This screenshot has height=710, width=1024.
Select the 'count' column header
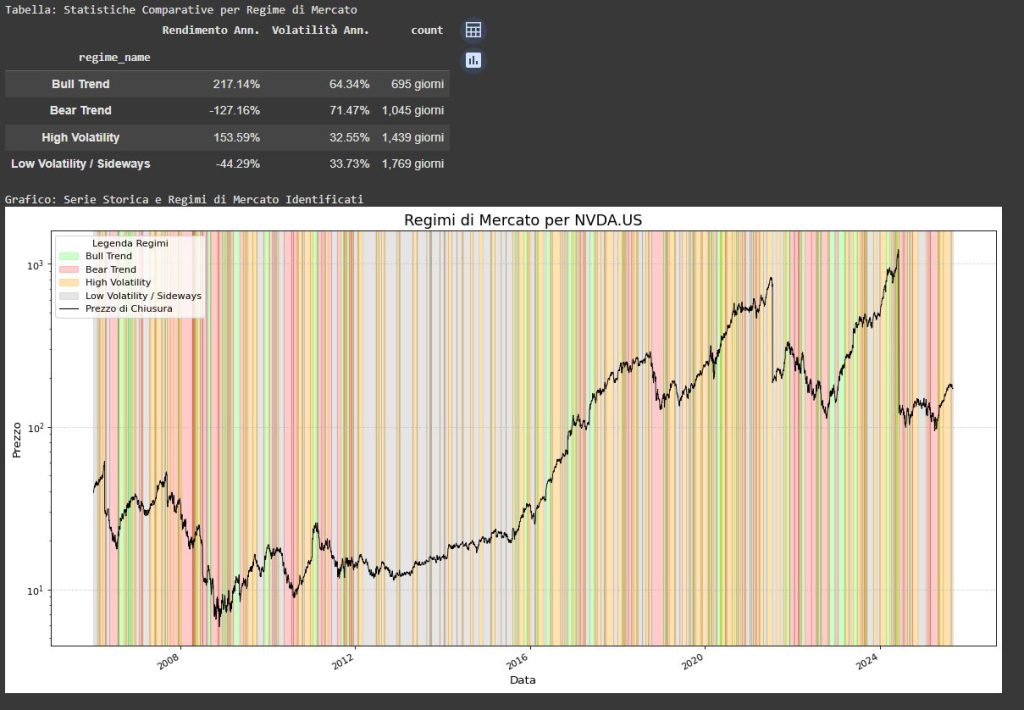click(427, 30)
